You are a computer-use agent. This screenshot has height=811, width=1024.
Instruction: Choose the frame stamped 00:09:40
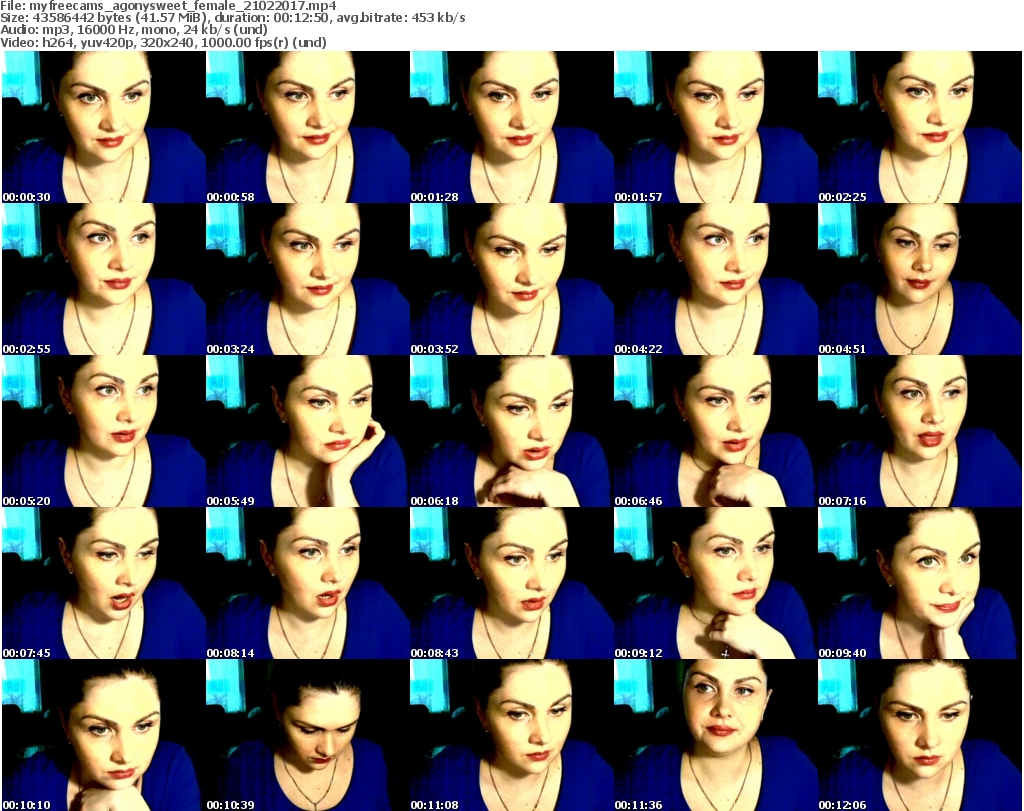point(920,583)
